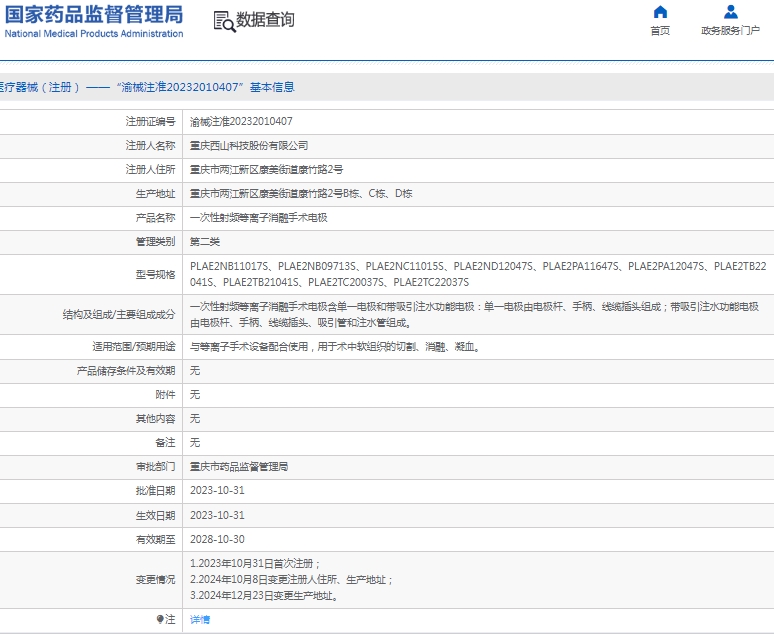Select structure composition description text
The width and height of the screenshot is (774, 638).
[x=474, y=315]
